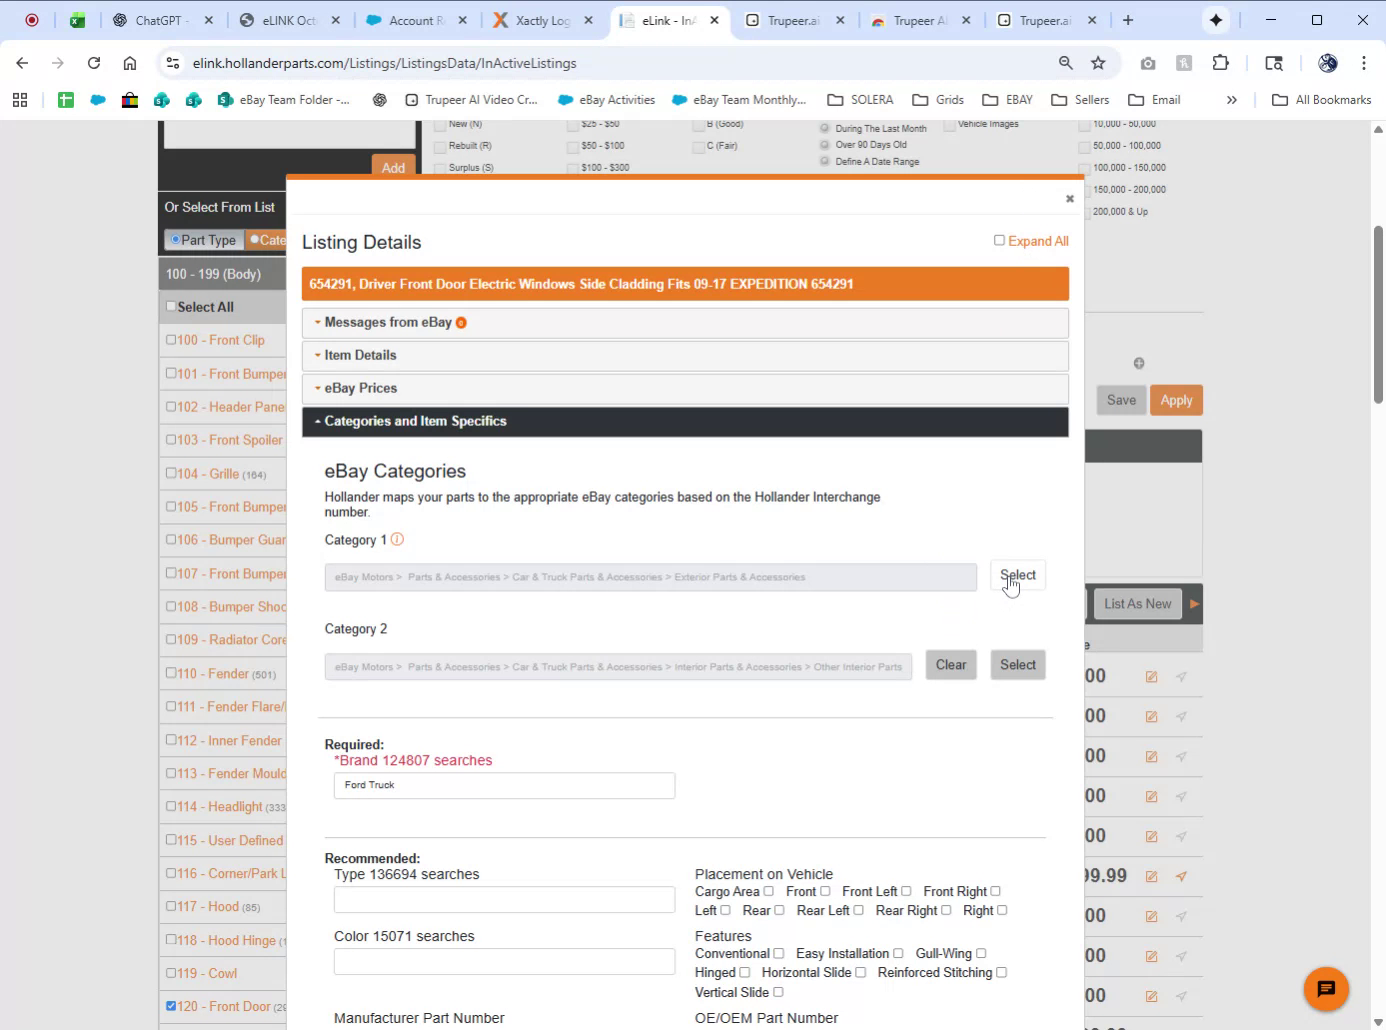Expand the eBay Prices section

[x=685, y=389]
